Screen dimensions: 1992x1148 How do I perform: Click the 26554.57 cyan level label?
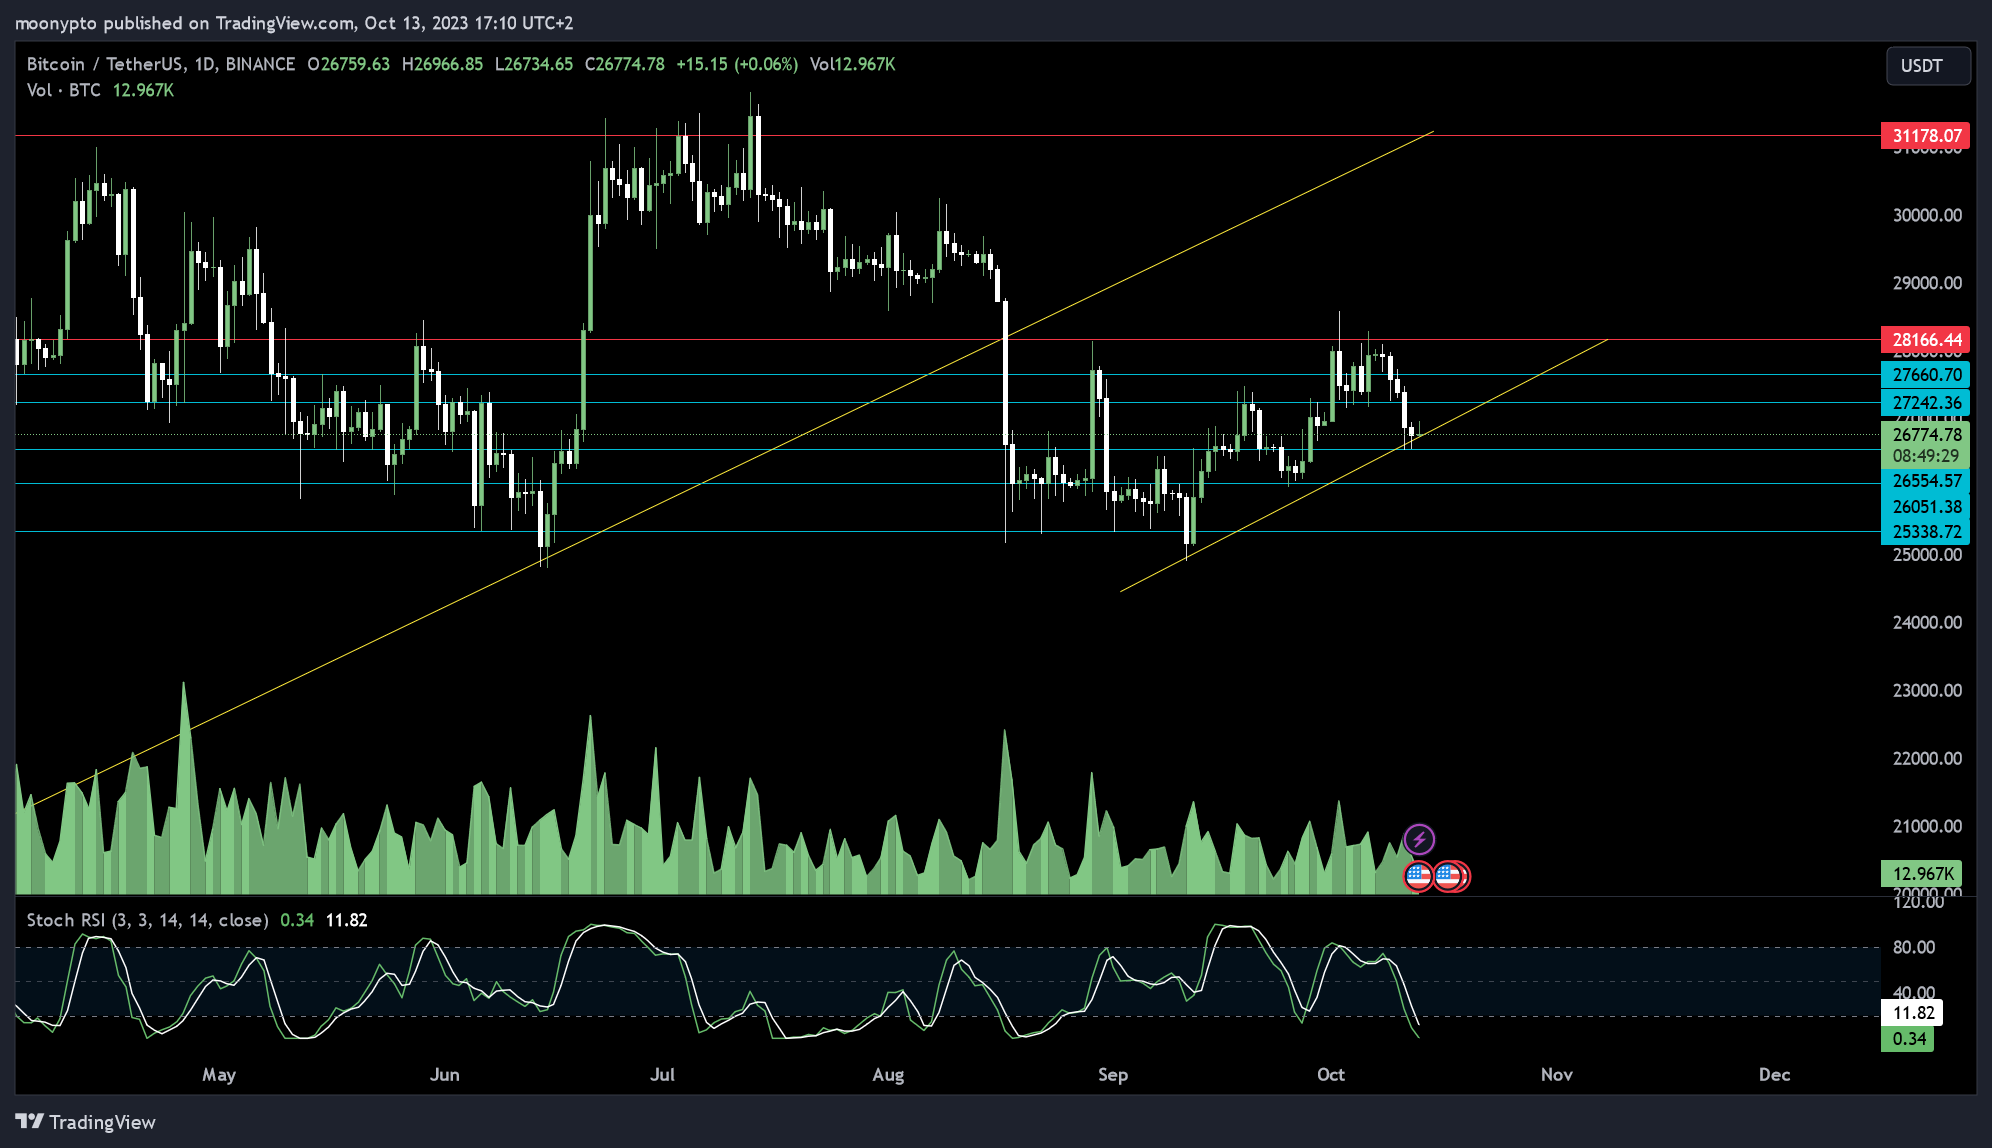pyautogui.click(x=1926, y=481)
